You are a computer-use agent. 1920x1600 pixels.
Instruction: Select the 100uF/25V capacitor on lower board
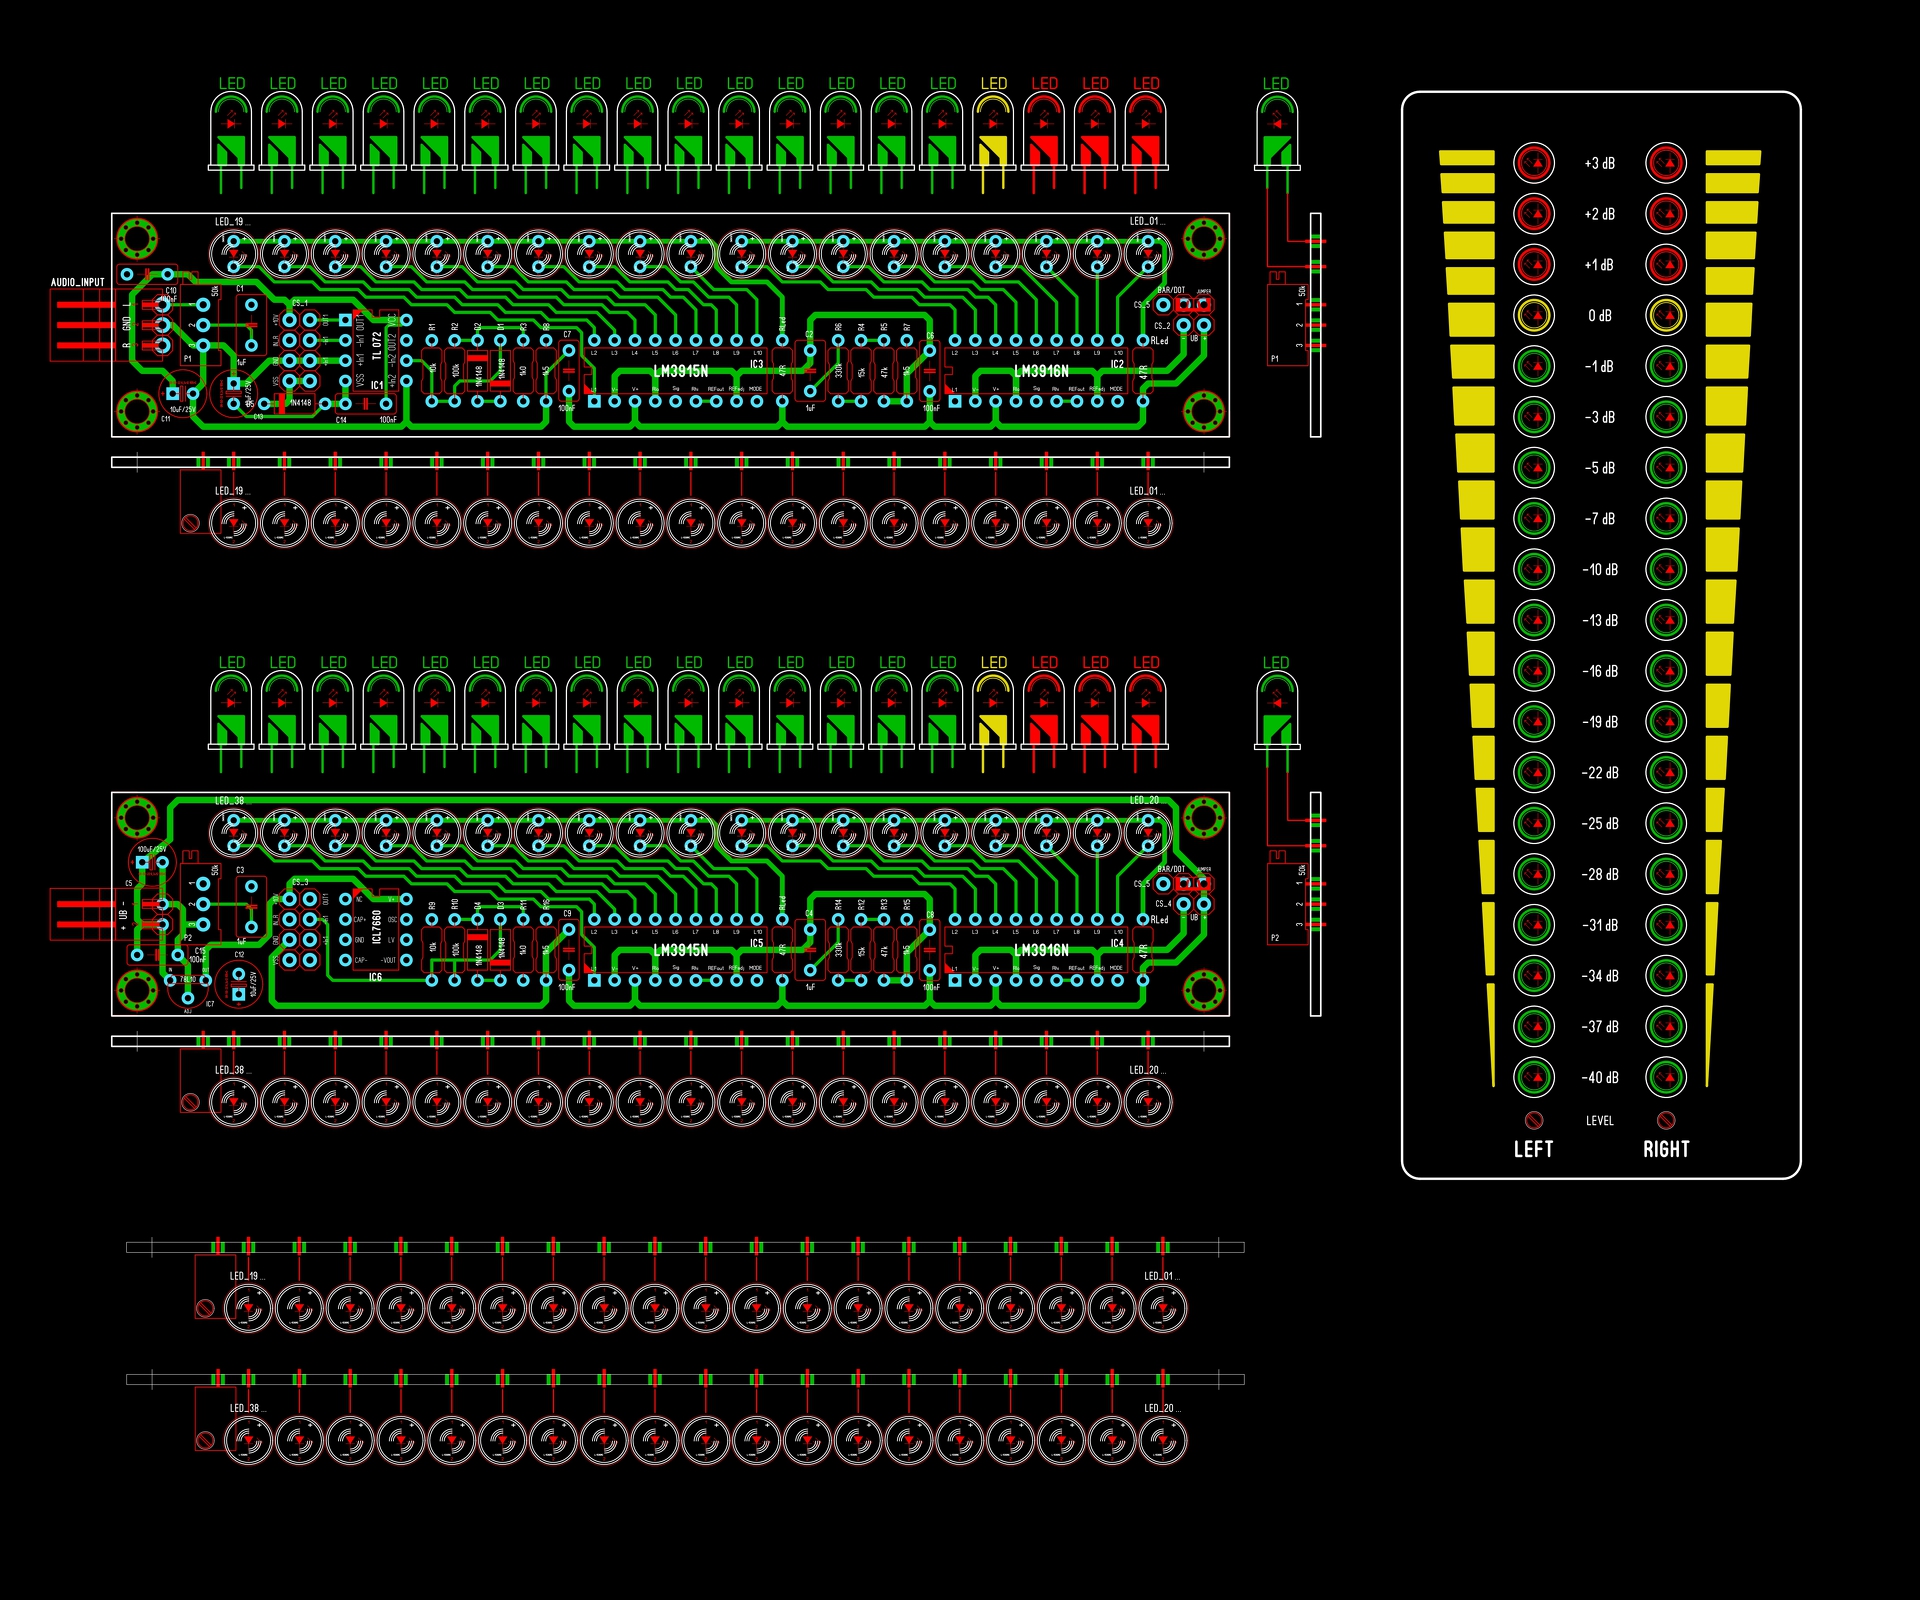(152, 862)
